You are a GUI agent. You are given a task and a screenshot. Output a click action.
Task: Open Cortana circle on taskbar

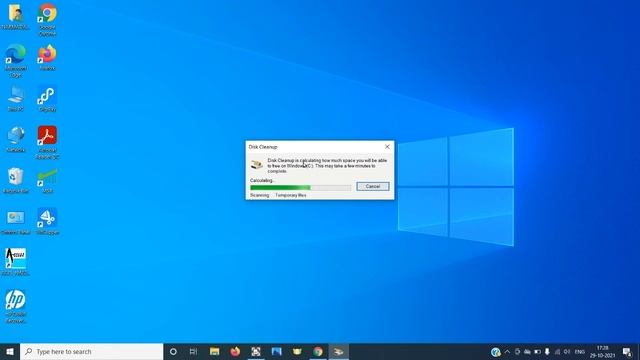pos(173,351)
